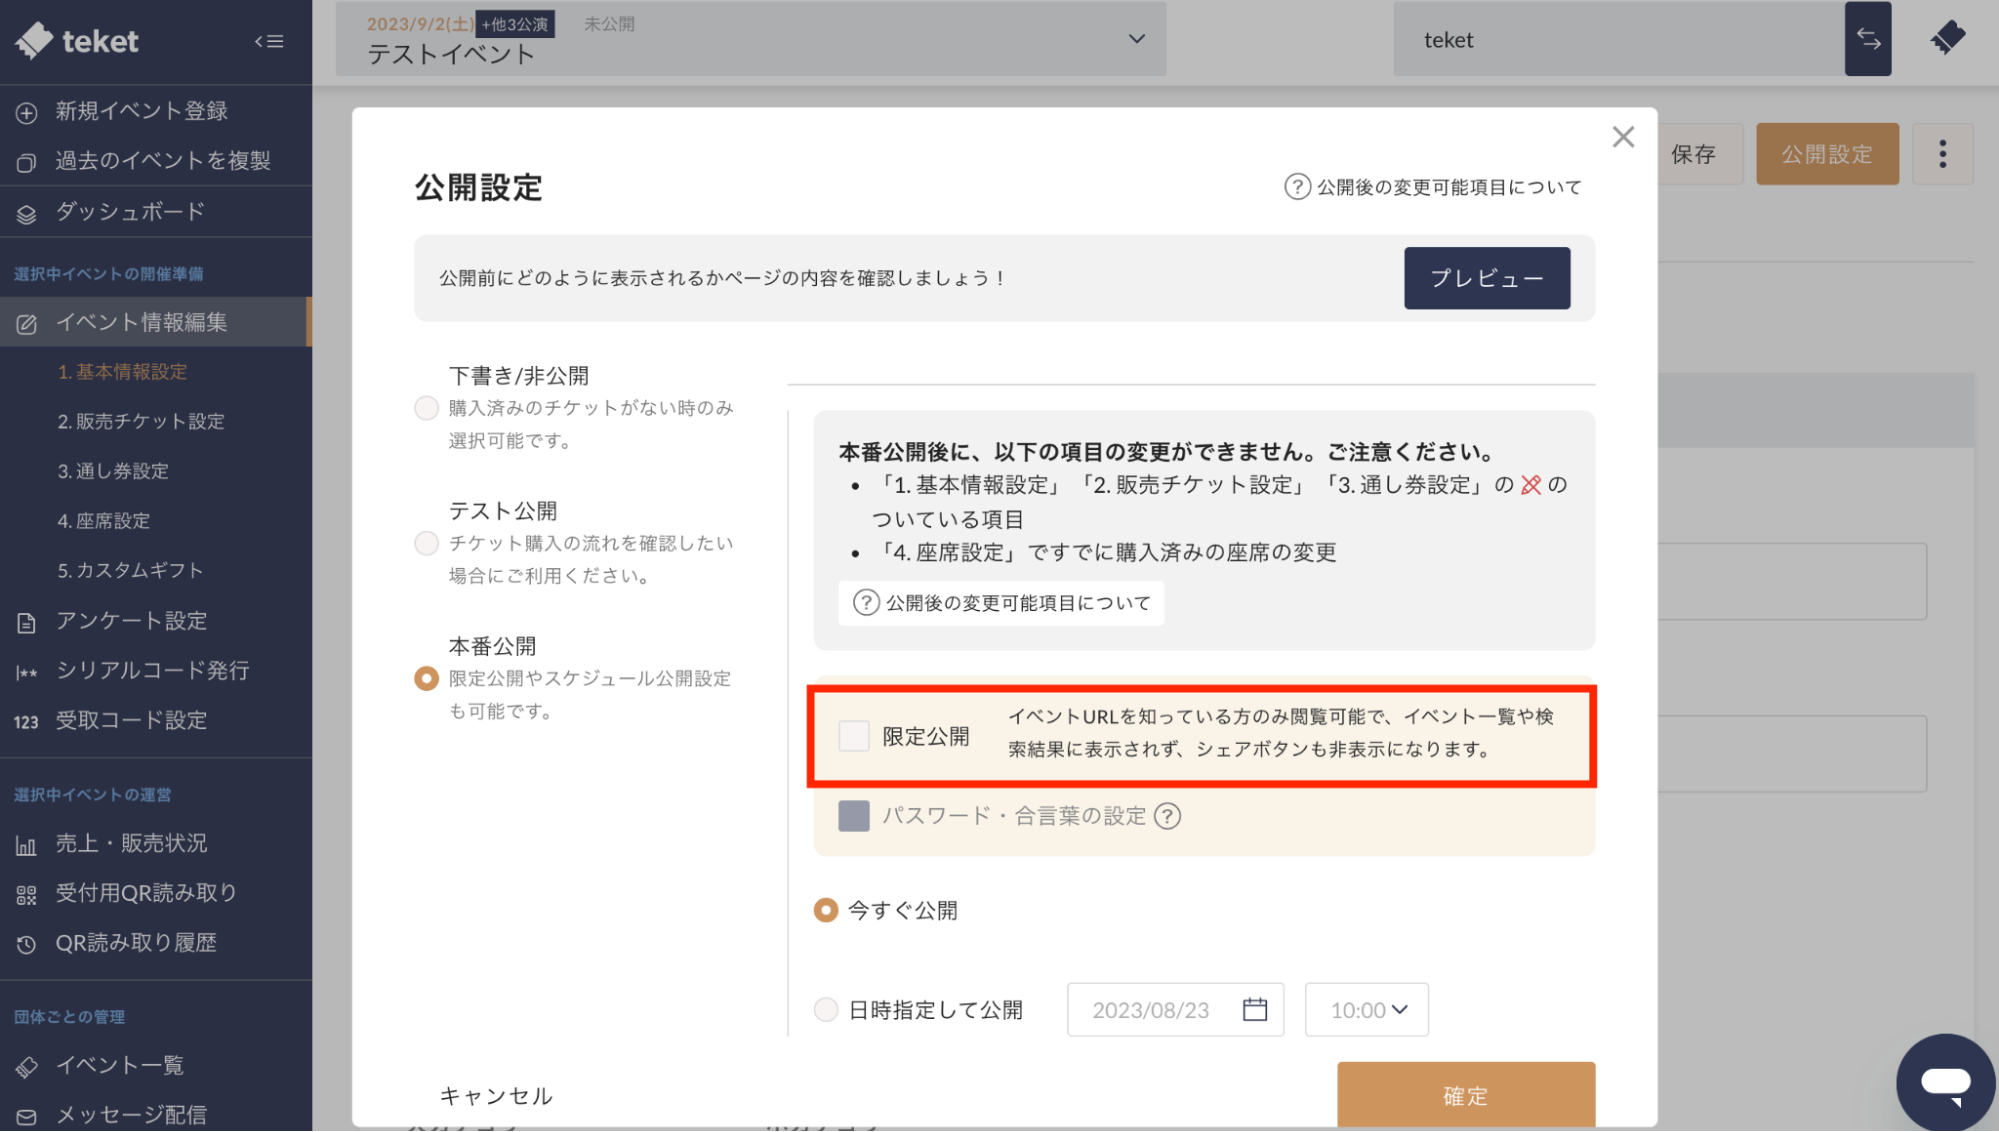
Task: Click help icon next to パスワード・合言葉の設定
Action: click(1167, 816)
